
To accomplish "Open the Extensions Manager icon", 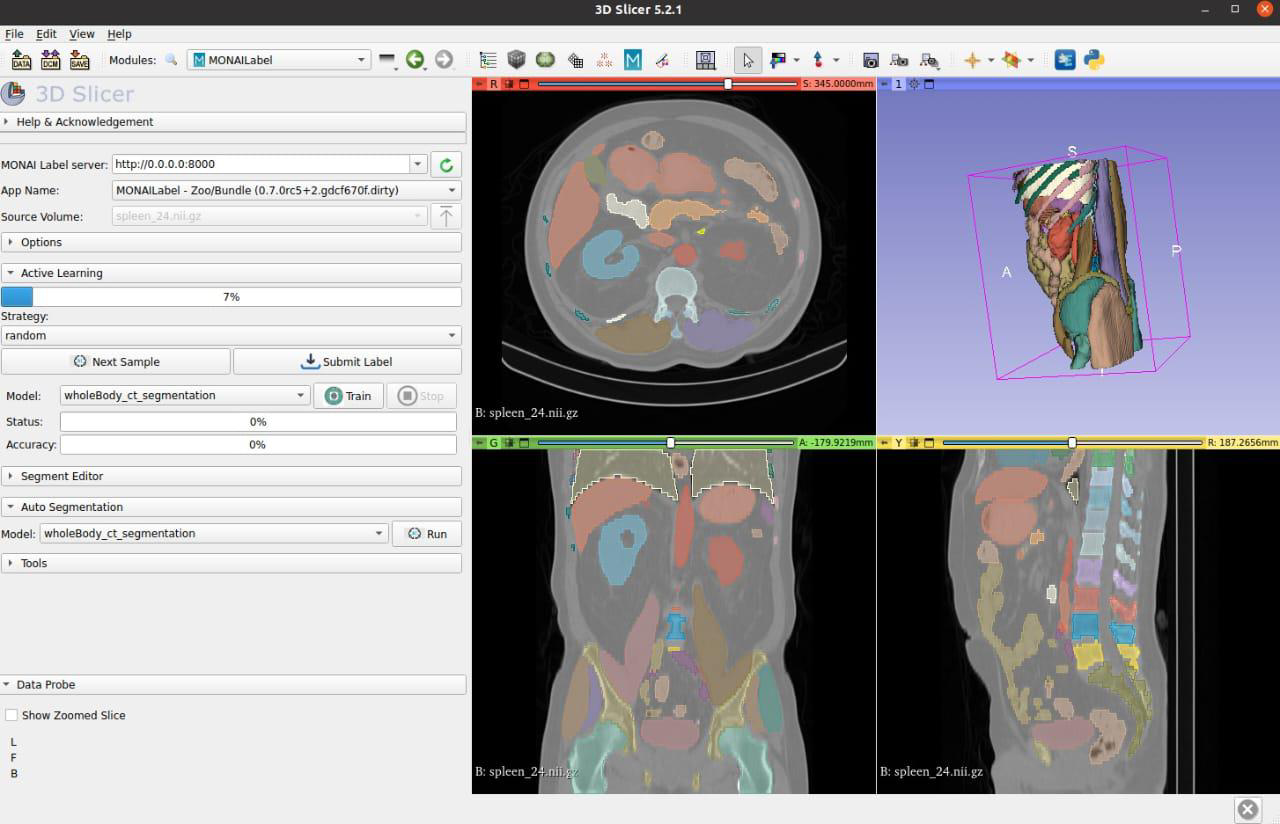I will click(1066, 60).
